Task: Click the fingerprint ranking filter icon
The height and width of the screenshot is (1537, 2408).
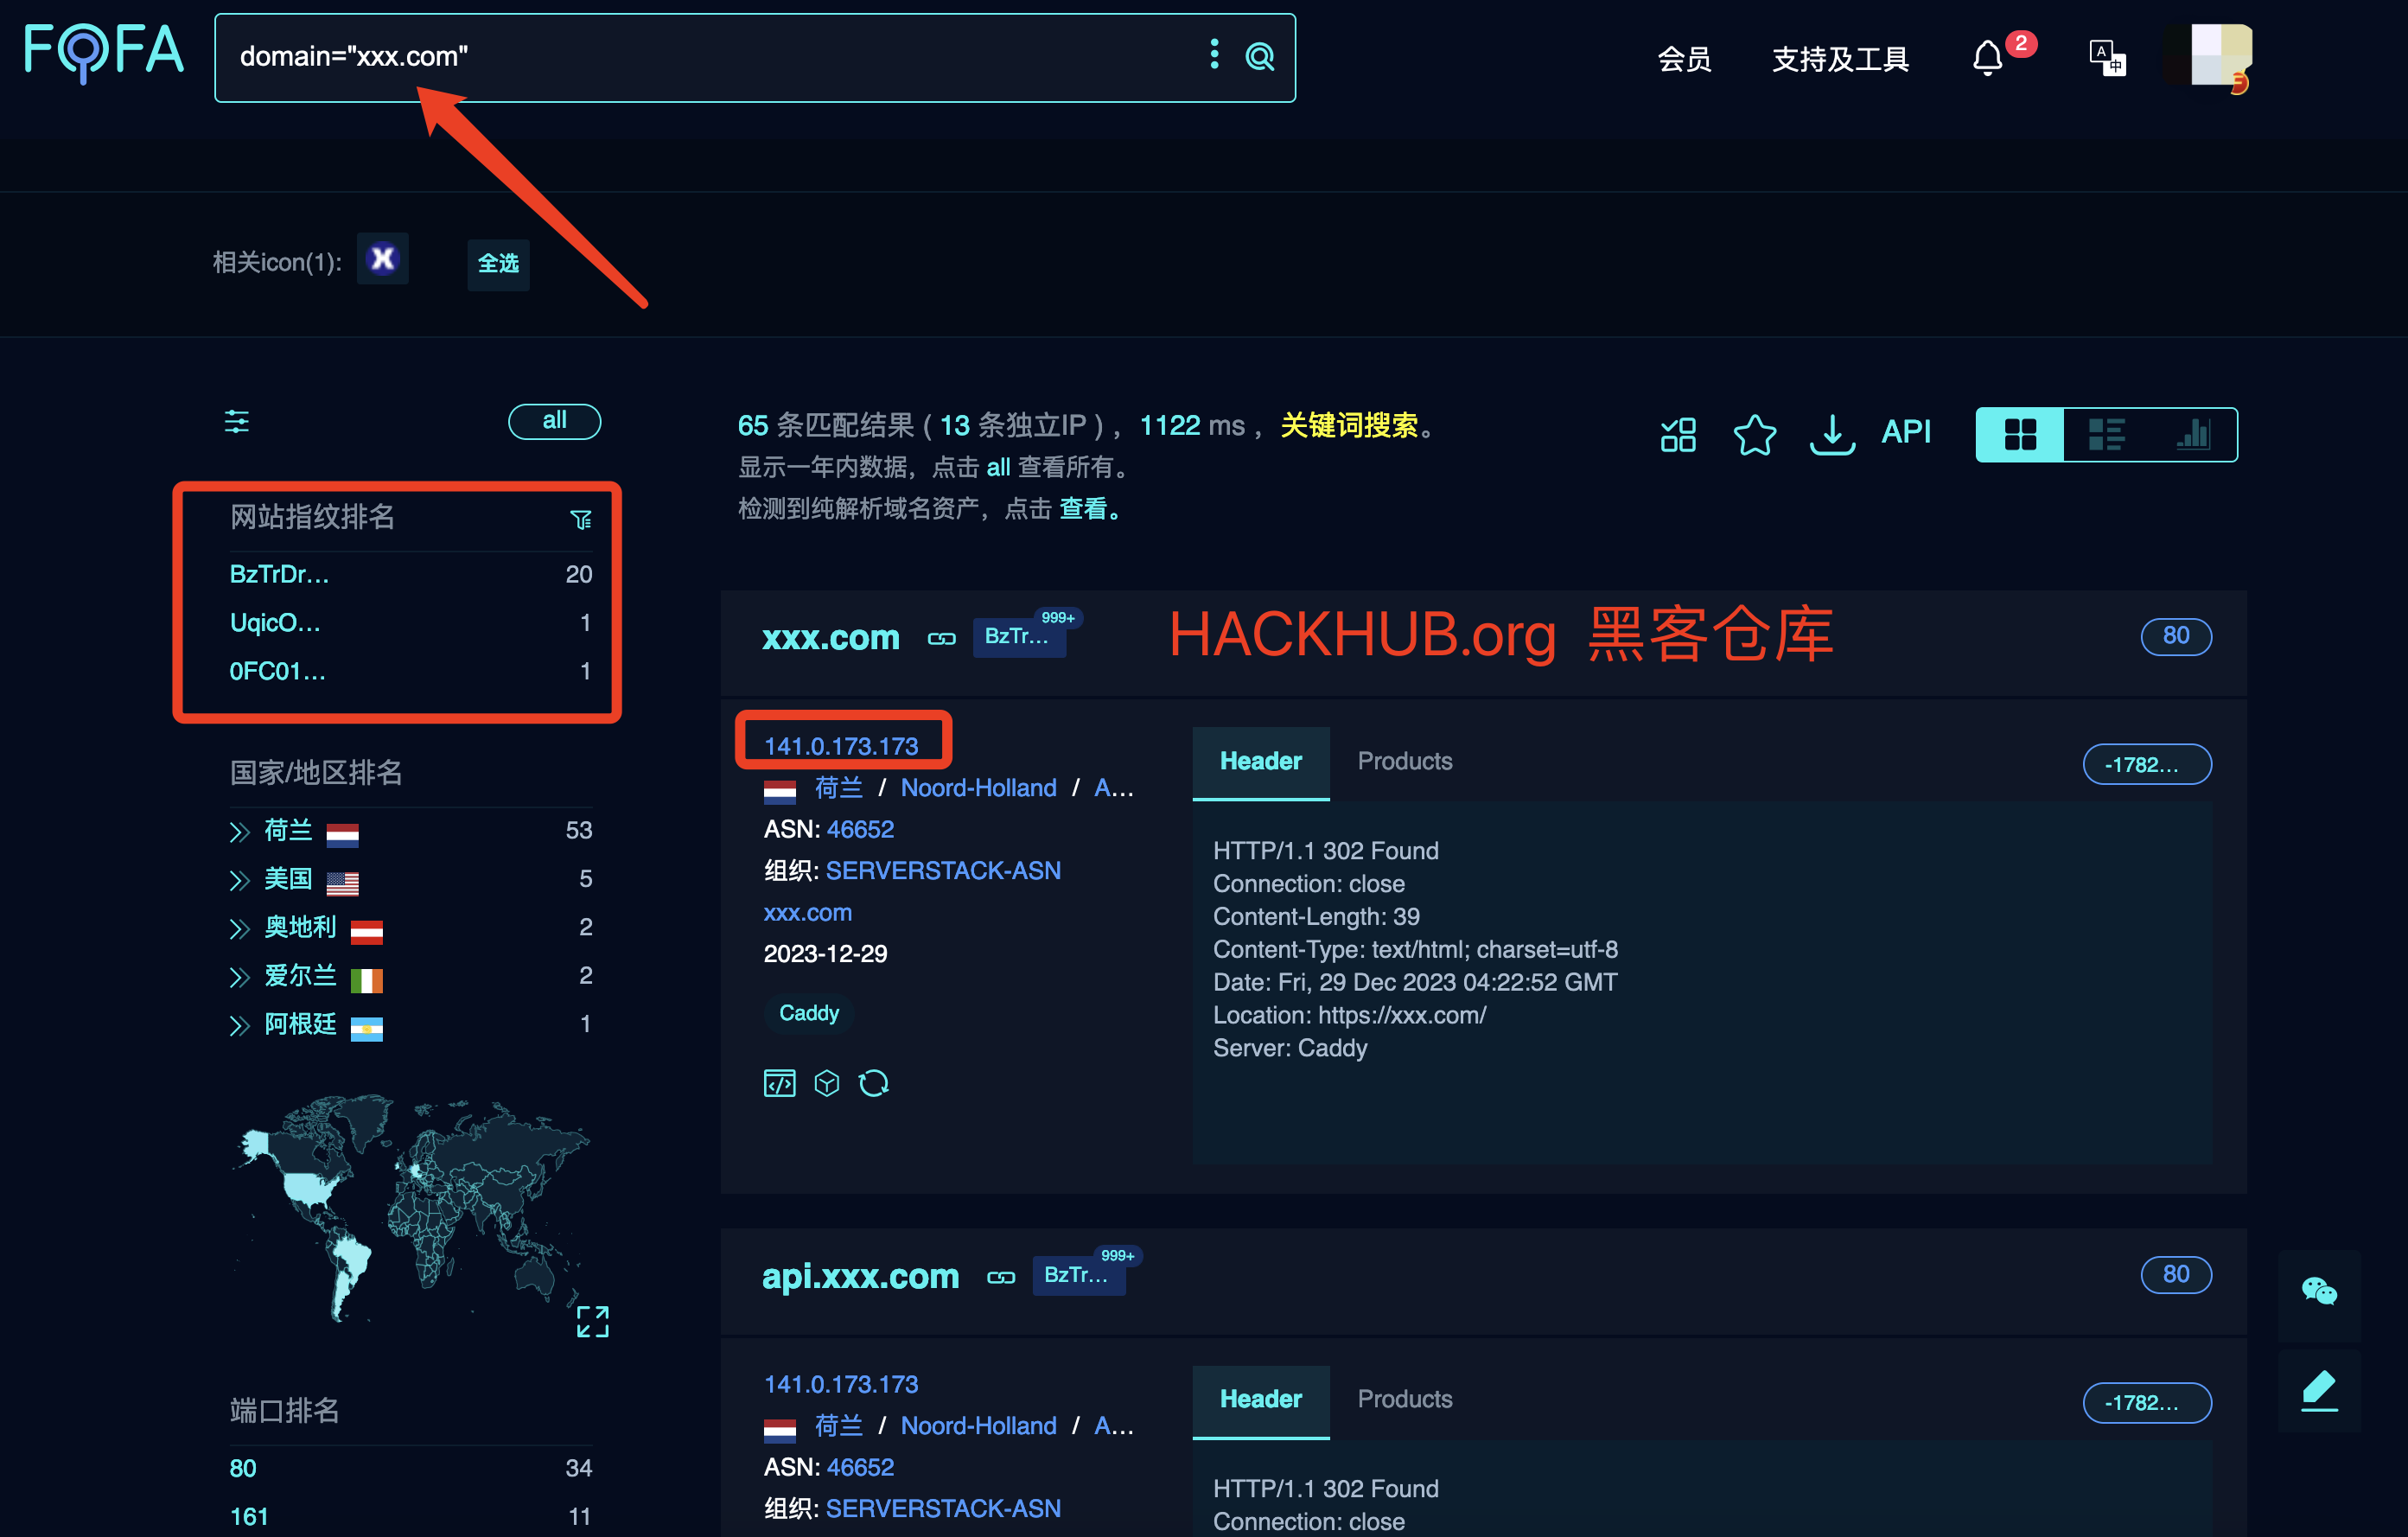Action: 581,519
